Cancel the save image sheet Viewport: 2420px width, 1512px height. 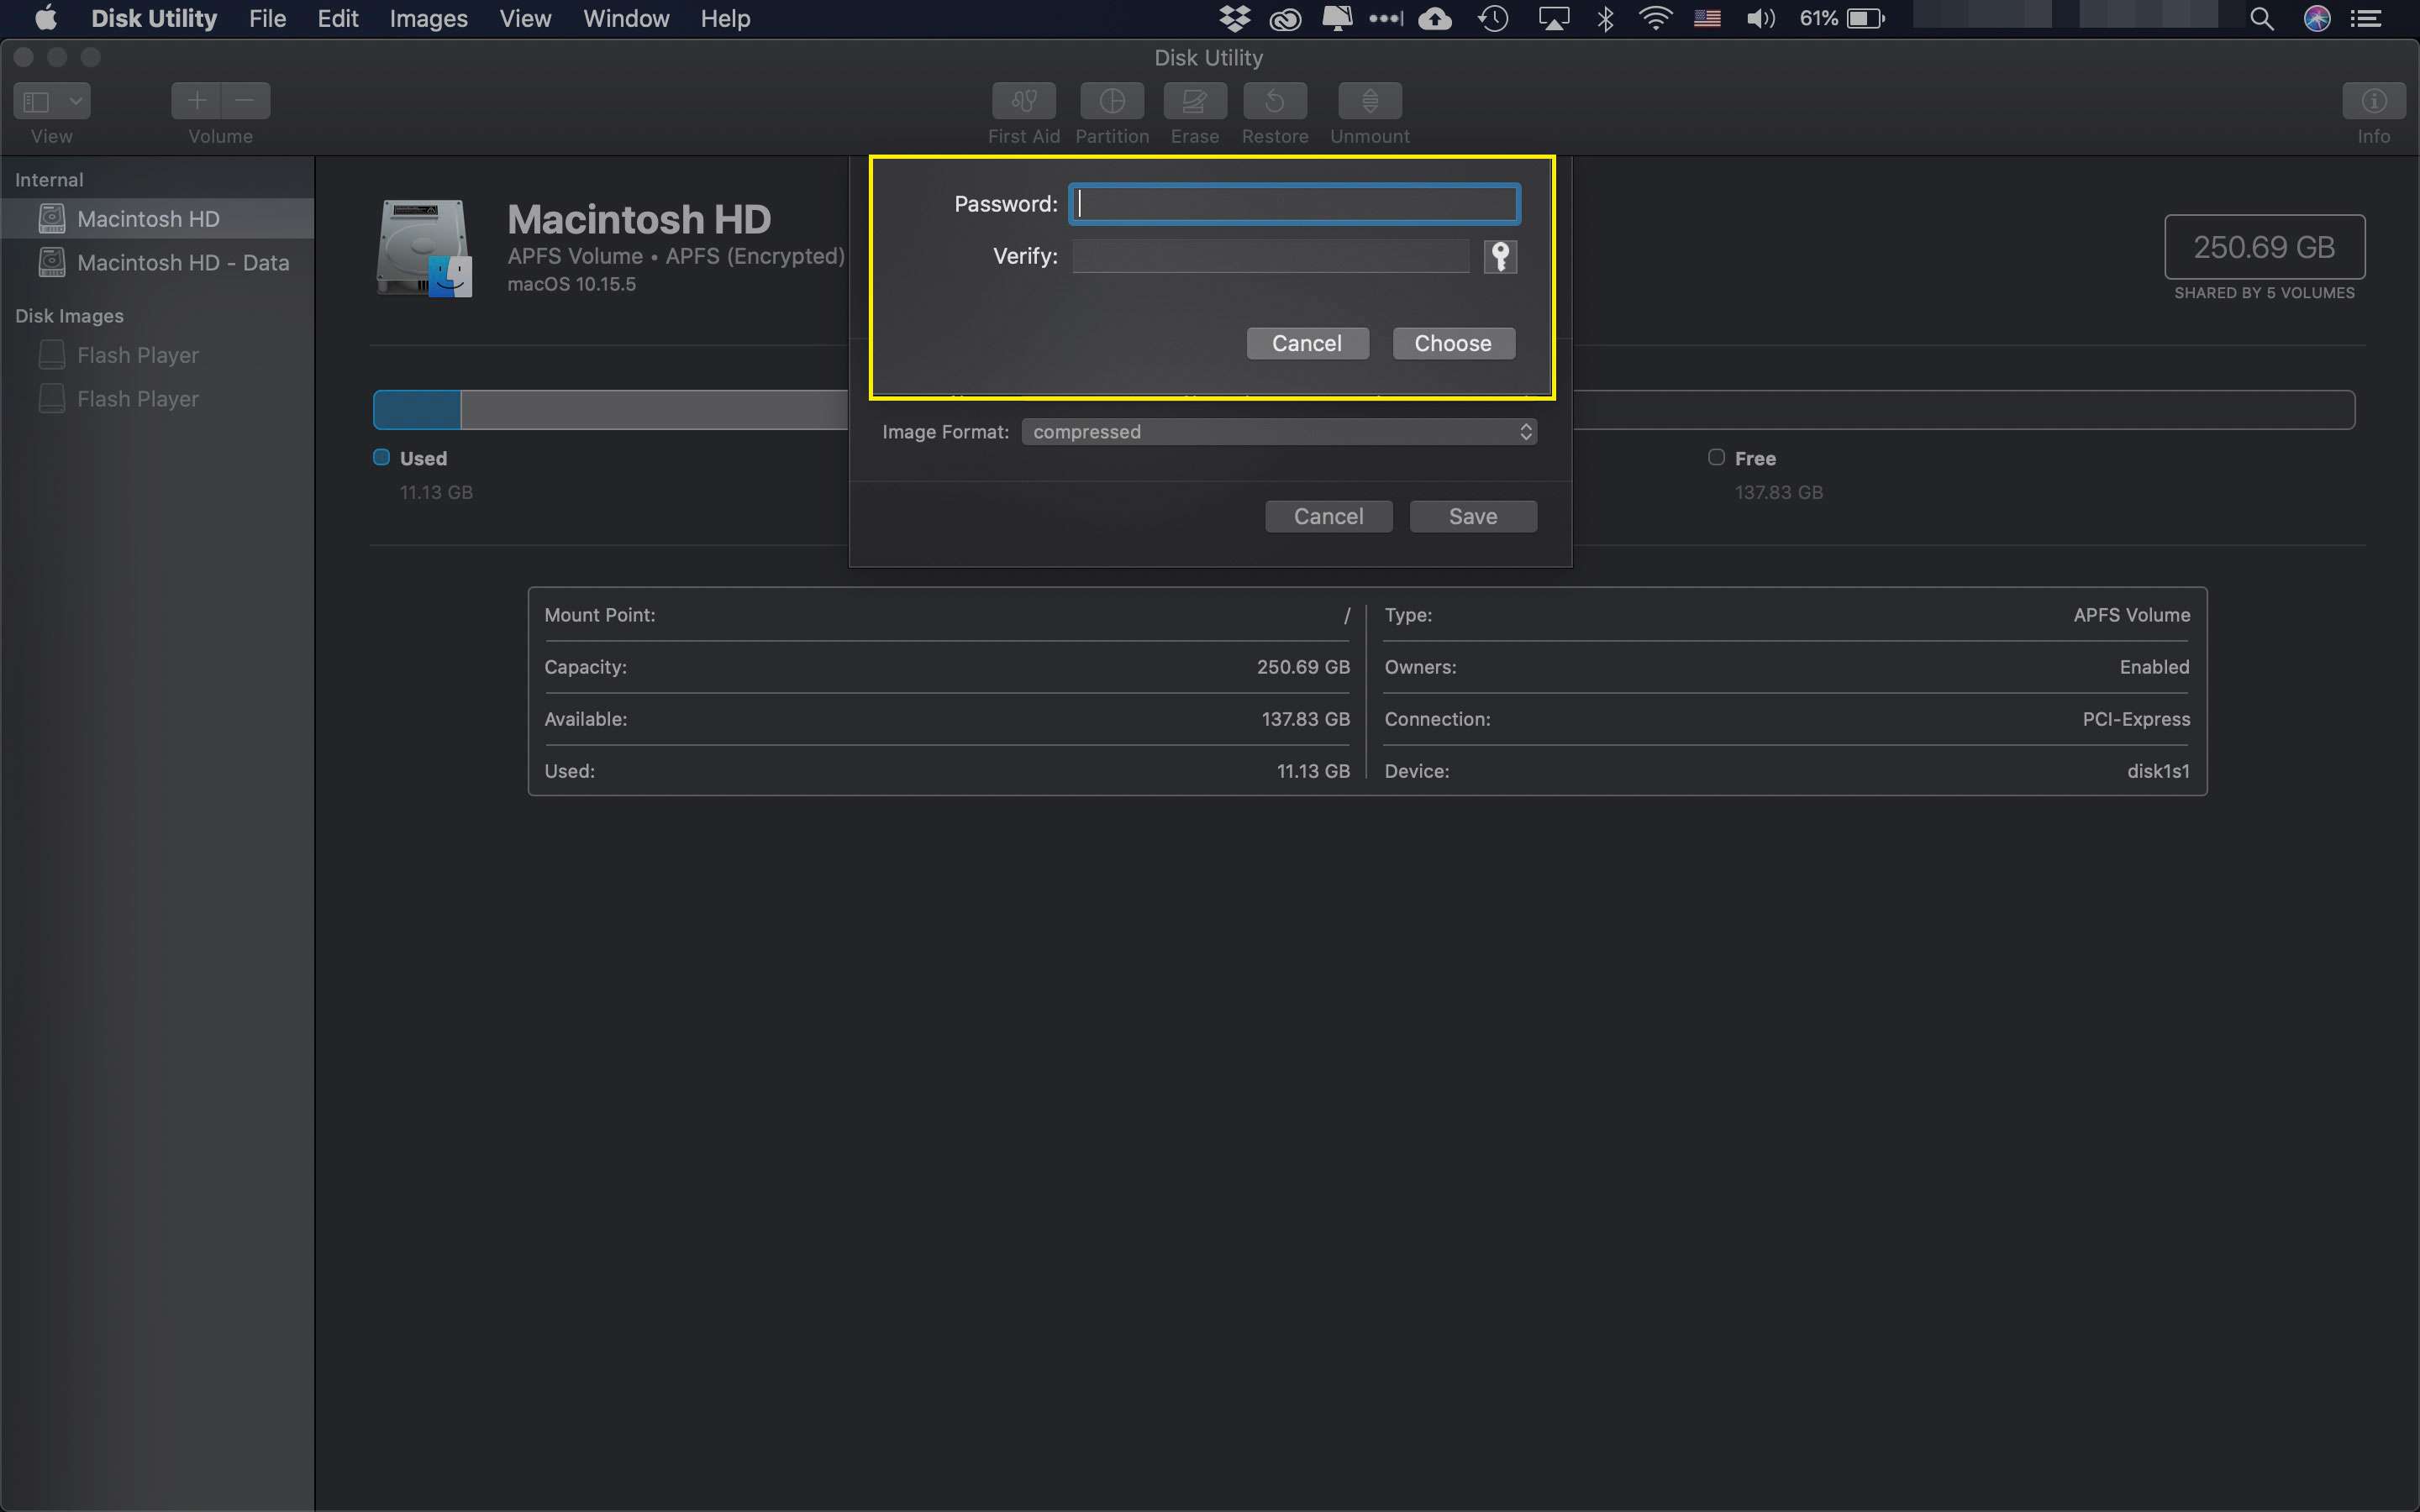[x=1328, y=516]
